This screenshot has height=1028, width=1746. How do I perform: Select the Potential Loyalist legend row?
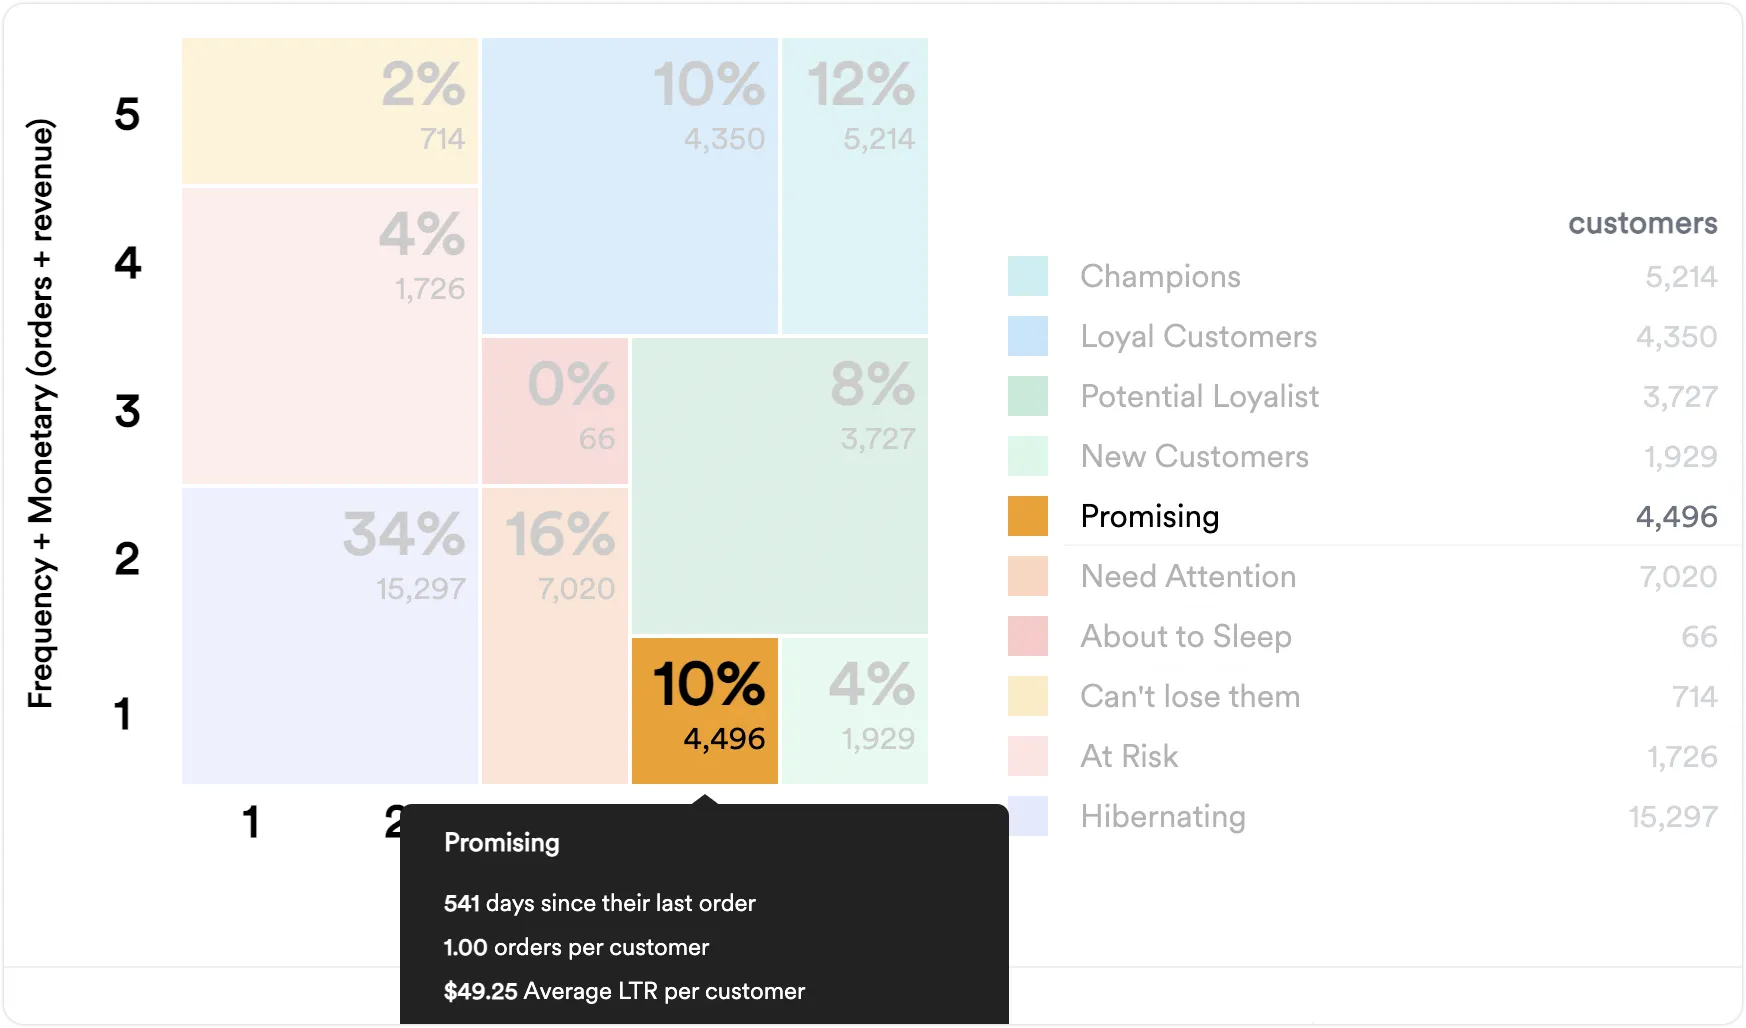pos(1363,396)
